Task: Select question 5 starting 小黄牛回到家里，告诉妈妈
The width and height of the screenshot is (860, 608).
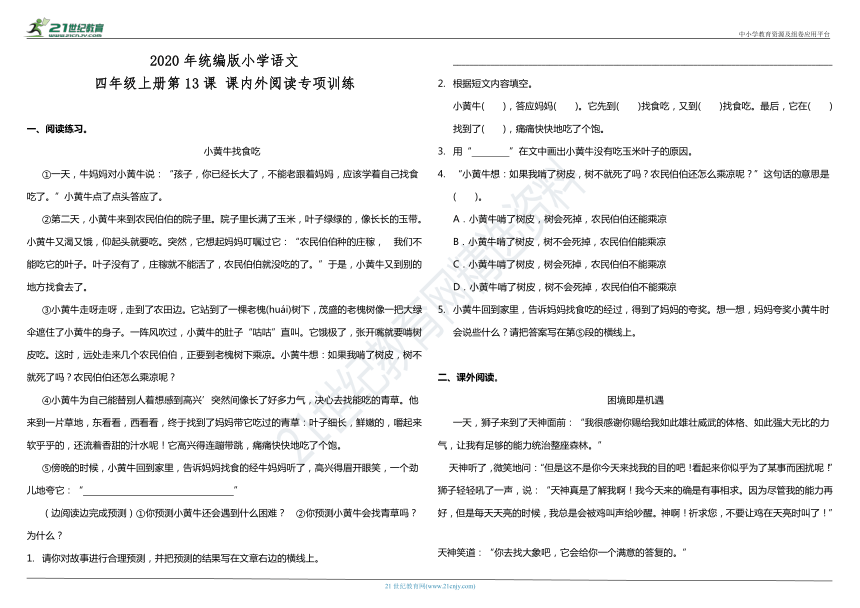Action: (633, 321)
